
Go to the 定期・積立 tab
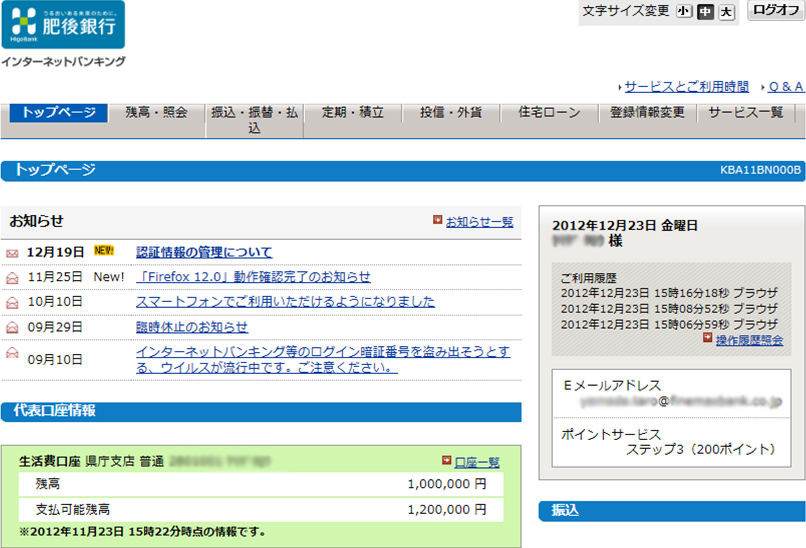(353, 113)
